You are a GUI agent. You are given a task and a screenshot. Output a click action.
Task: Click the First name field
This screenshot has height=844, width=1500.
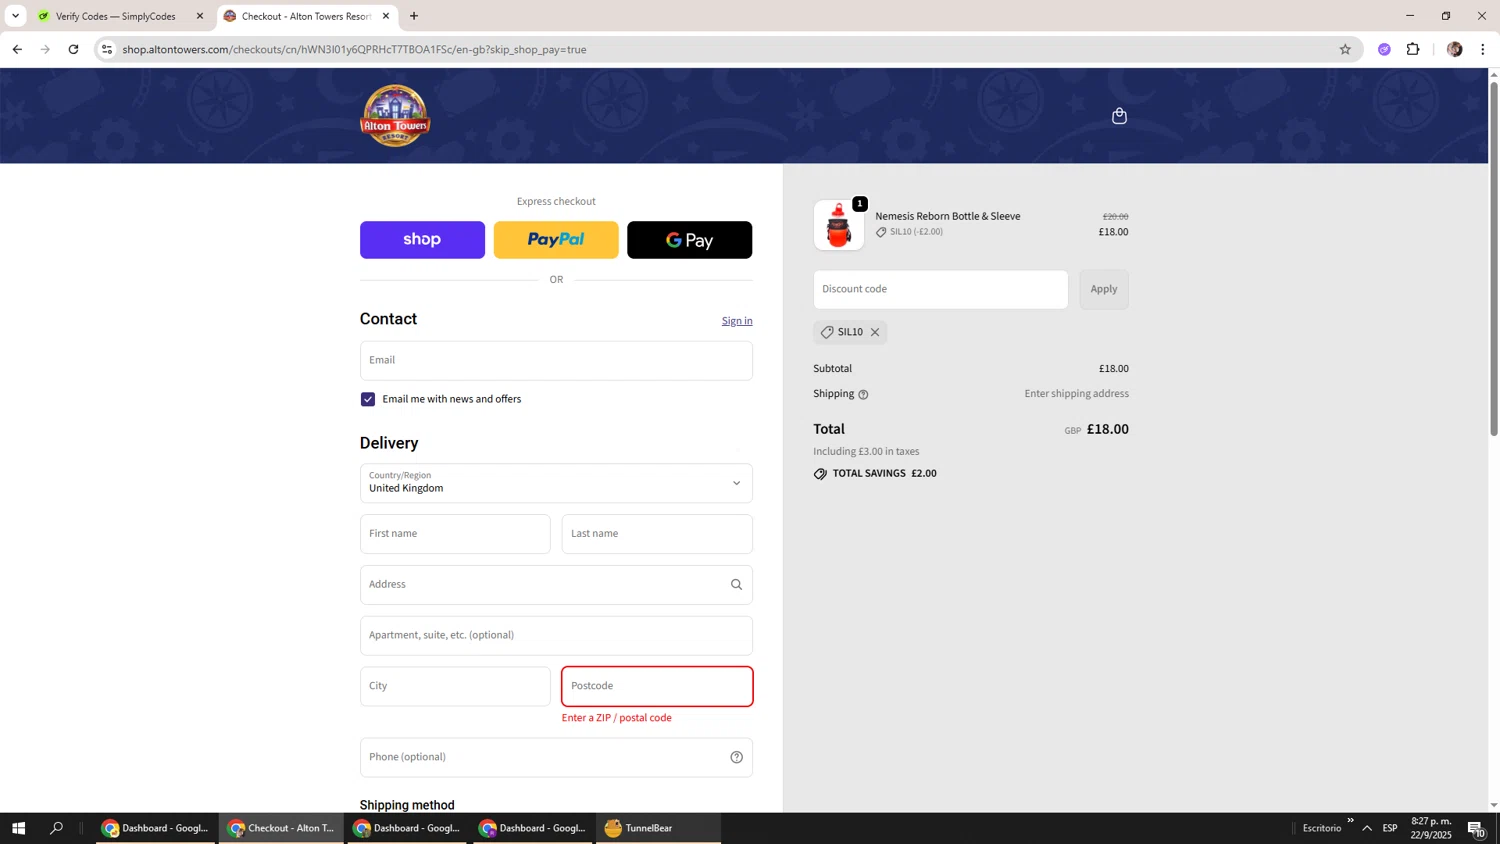pyautogui.click(x=455, y=534)
